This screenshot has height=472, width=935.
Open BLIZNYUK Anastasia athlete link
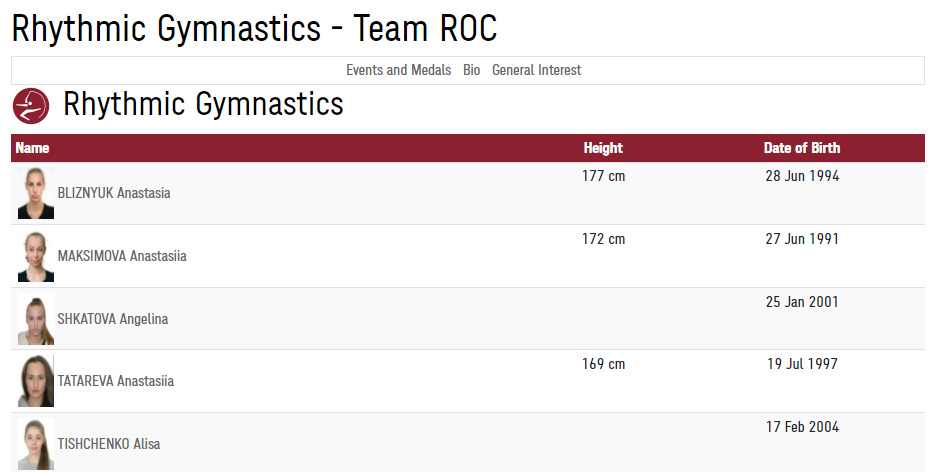pyautogui.click(x=114, y=193)
